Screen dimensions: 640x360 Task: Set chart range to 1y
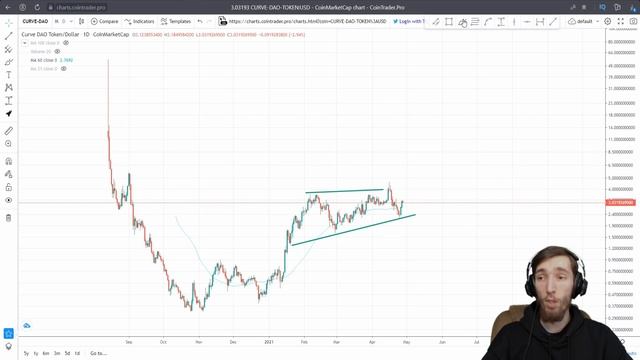36,353
